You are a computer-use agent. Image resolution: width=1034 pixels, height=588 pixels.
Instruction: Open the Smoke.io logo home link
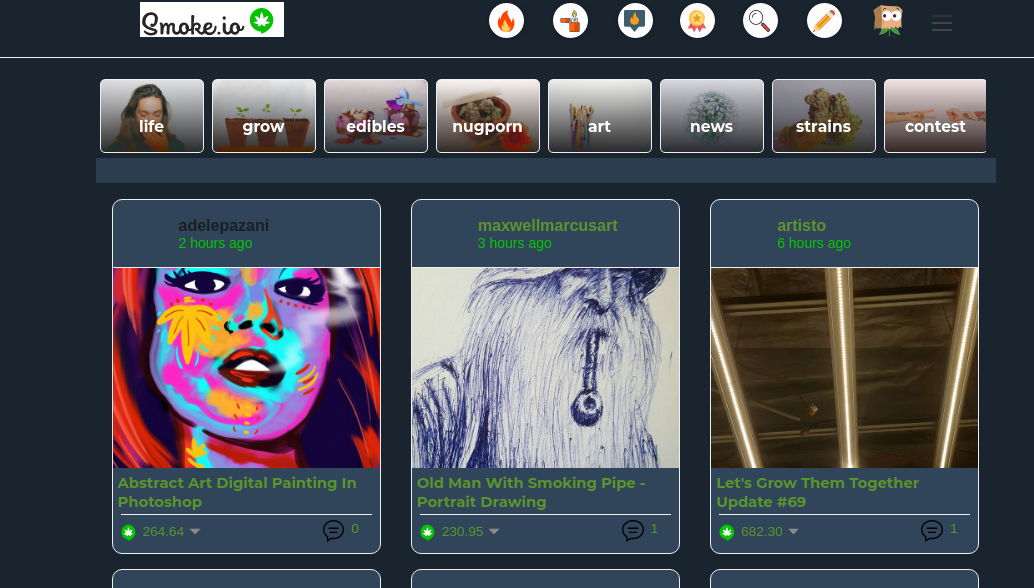212,20
